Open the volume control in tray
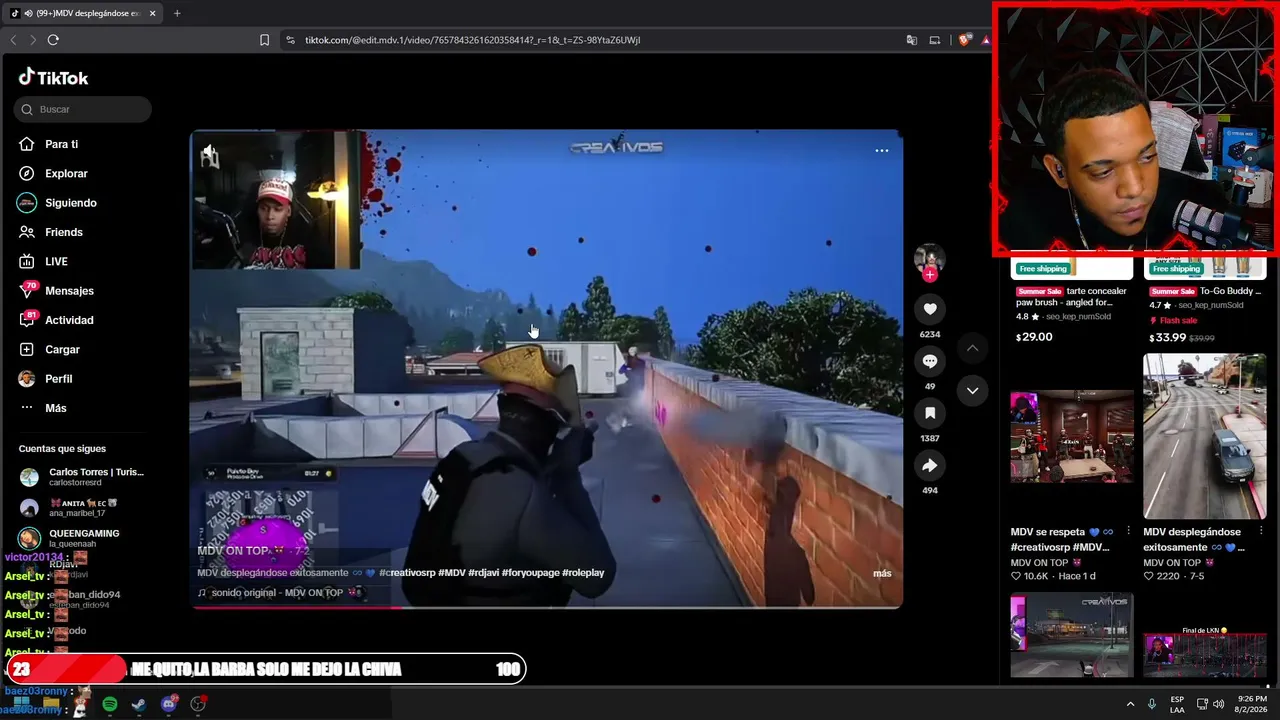 [x=1218, y=704]
